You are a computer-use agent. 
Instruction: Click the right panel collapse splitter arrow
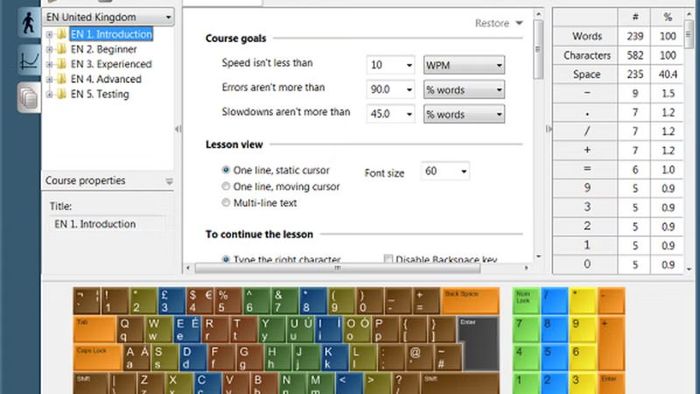(548, 129)
